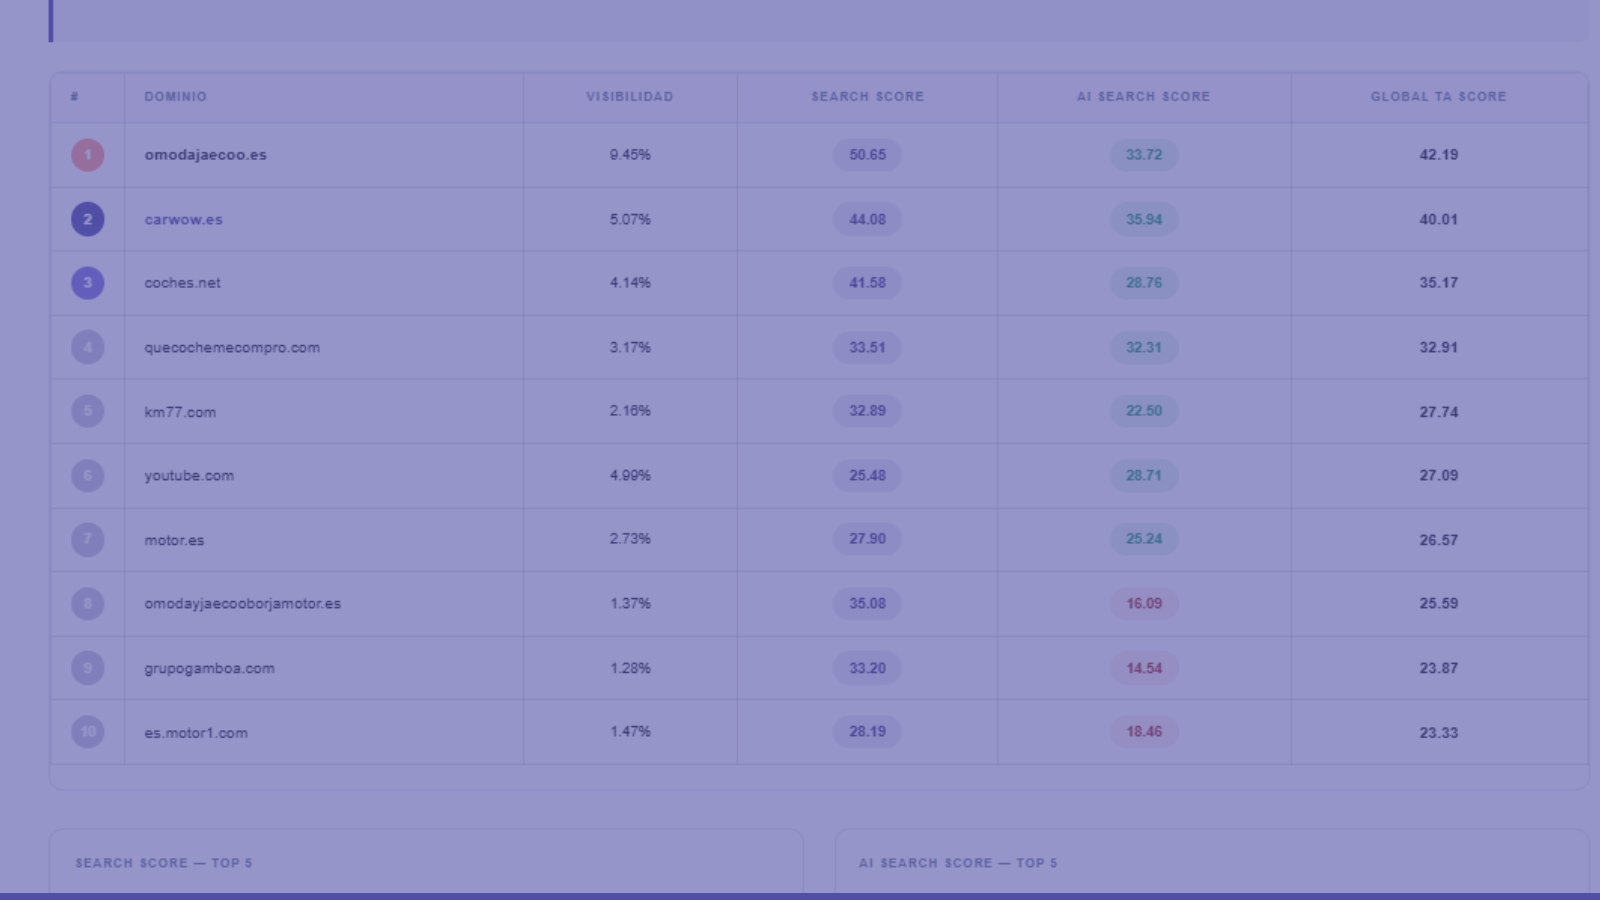Click the rank 5 badge for km77.com

coord(87,411)
